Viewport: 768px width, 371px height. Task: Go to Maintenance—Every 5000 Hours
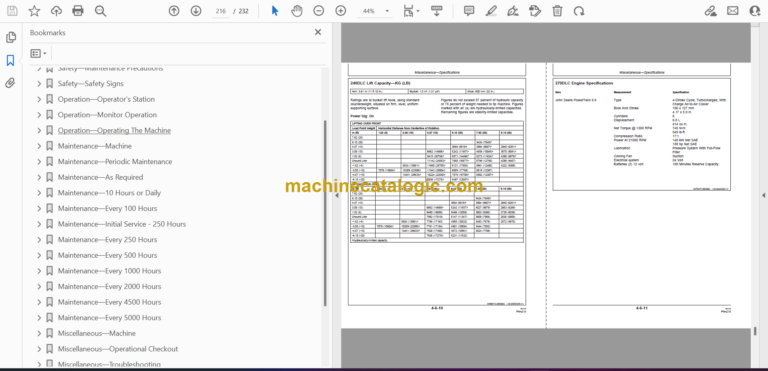pyautogui.click(x=109, y=318)
